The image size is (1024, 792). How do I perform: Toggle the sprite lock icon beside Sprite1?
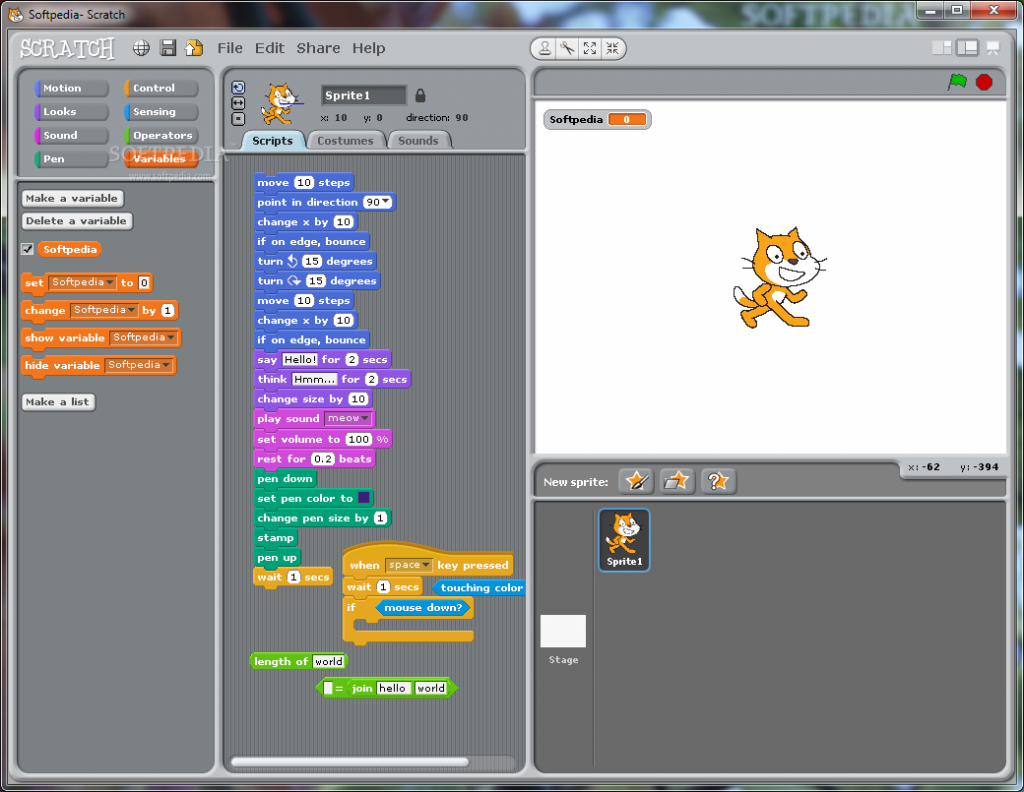419,95
